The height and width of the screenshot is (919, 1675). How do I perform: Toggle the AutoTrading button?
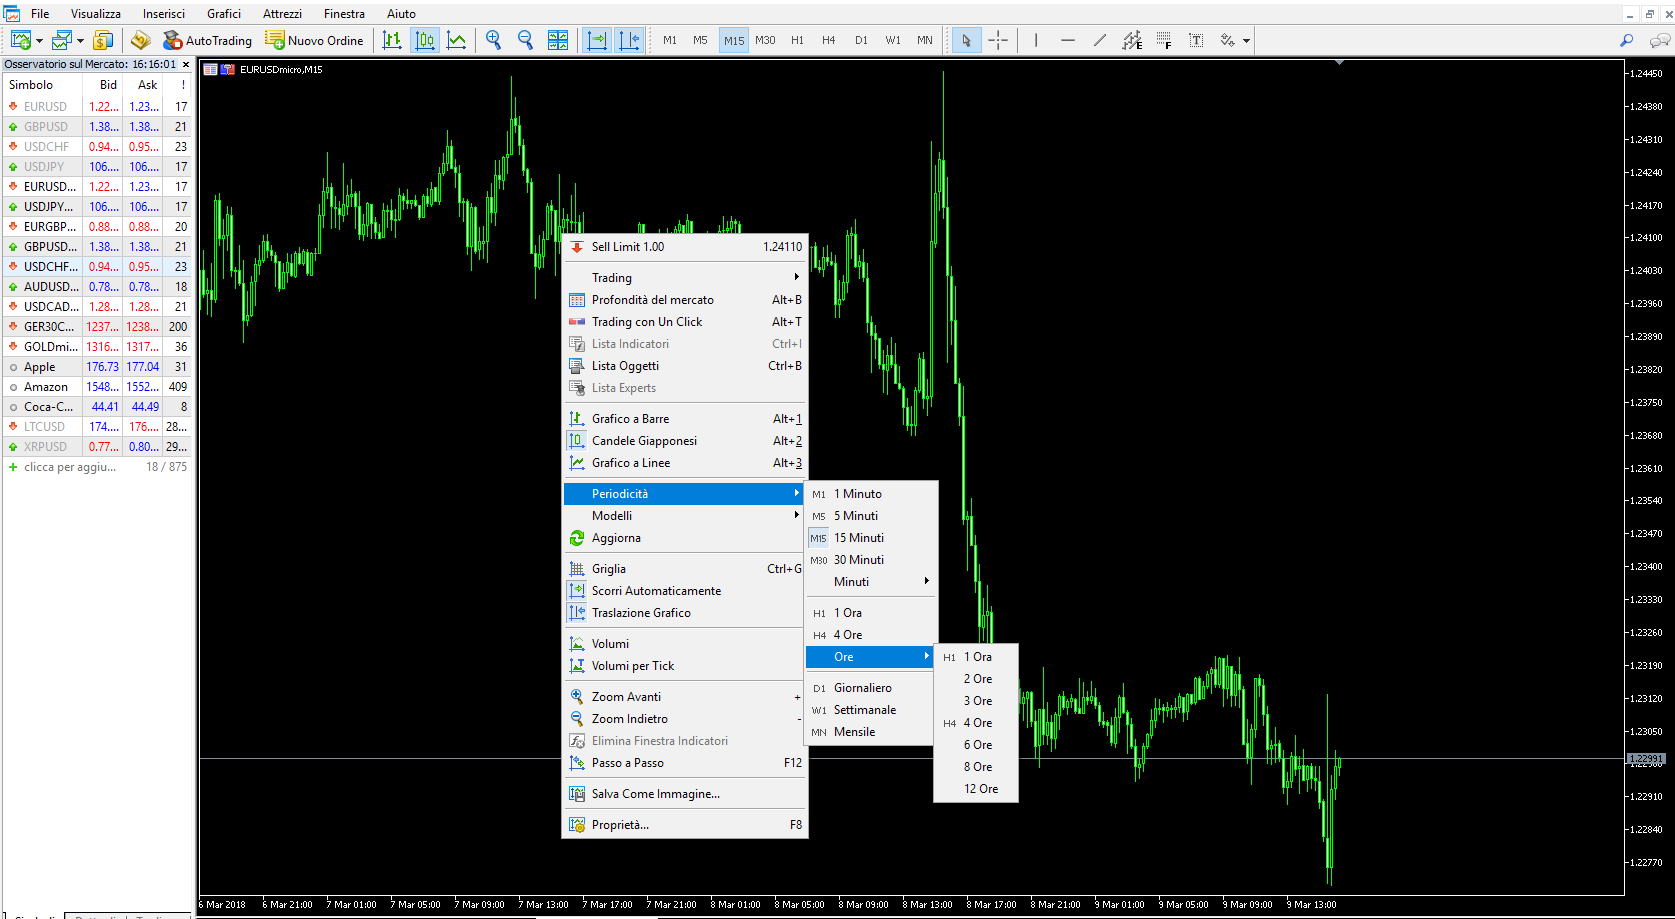tap(207, 40)
